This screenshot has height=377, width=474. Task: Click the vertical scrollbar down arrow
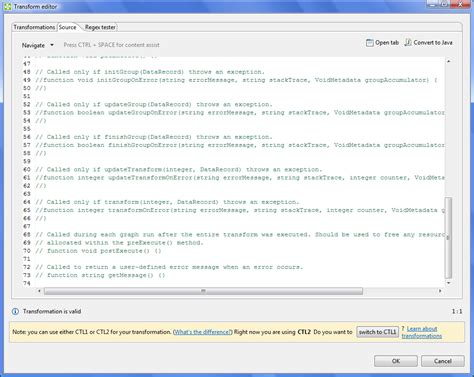click(449, 283)
